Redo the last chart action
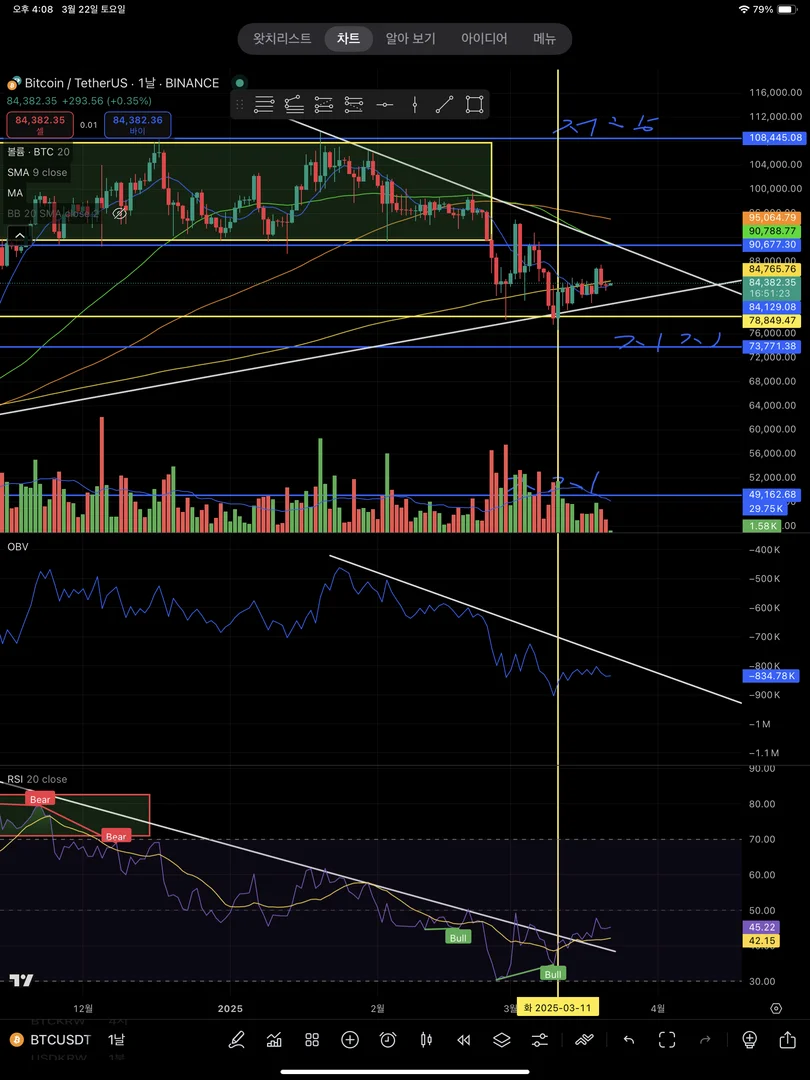Screen dimensions: 810x1080 (x=705, y=1039)
